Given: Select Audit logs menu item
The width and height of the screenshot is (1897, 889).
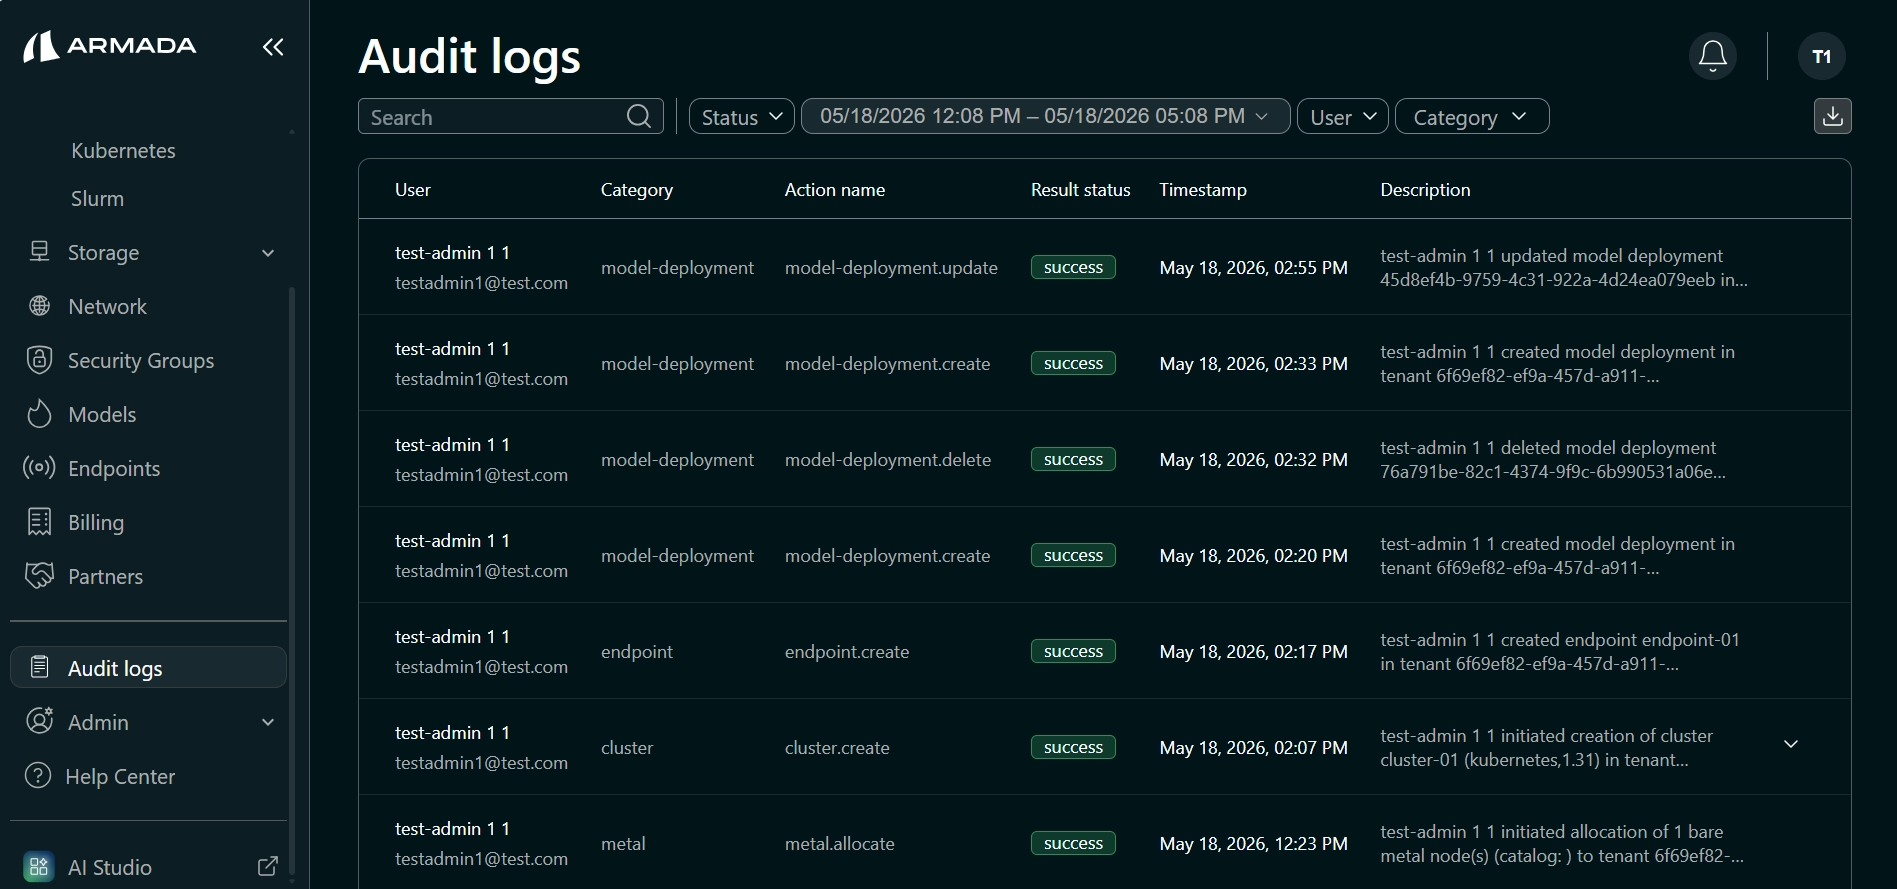Looking at the screenshot, I should [x=148, y=667].
